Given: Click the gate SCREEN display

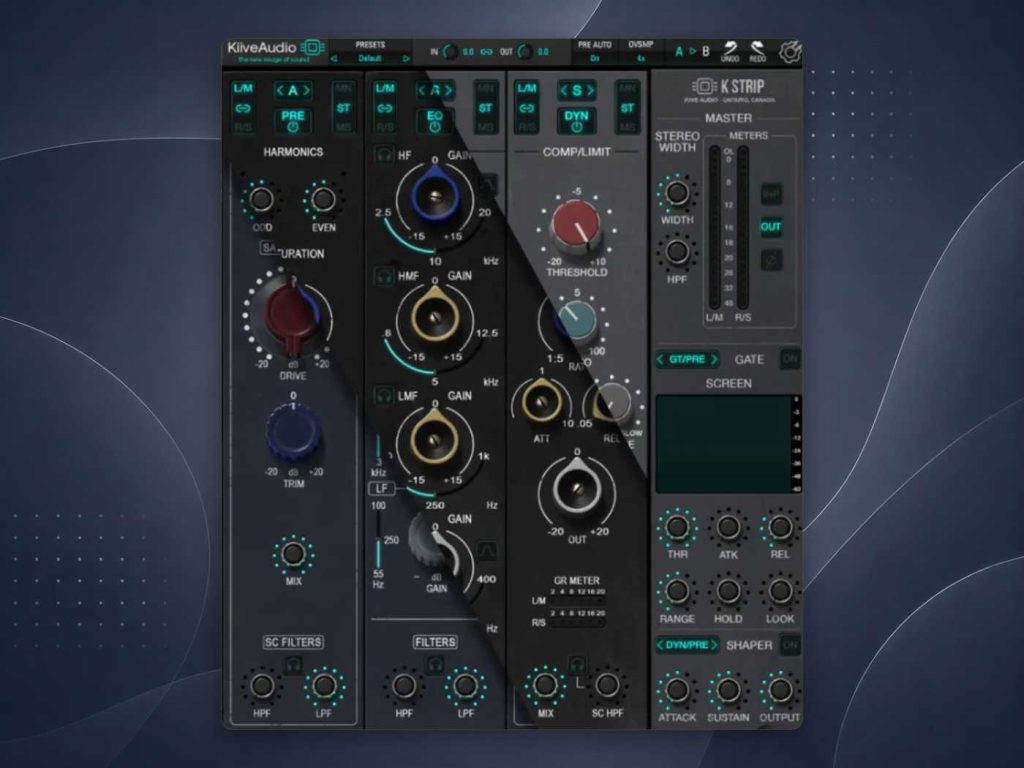Looking at the screenshot, I should coord(726,444).
